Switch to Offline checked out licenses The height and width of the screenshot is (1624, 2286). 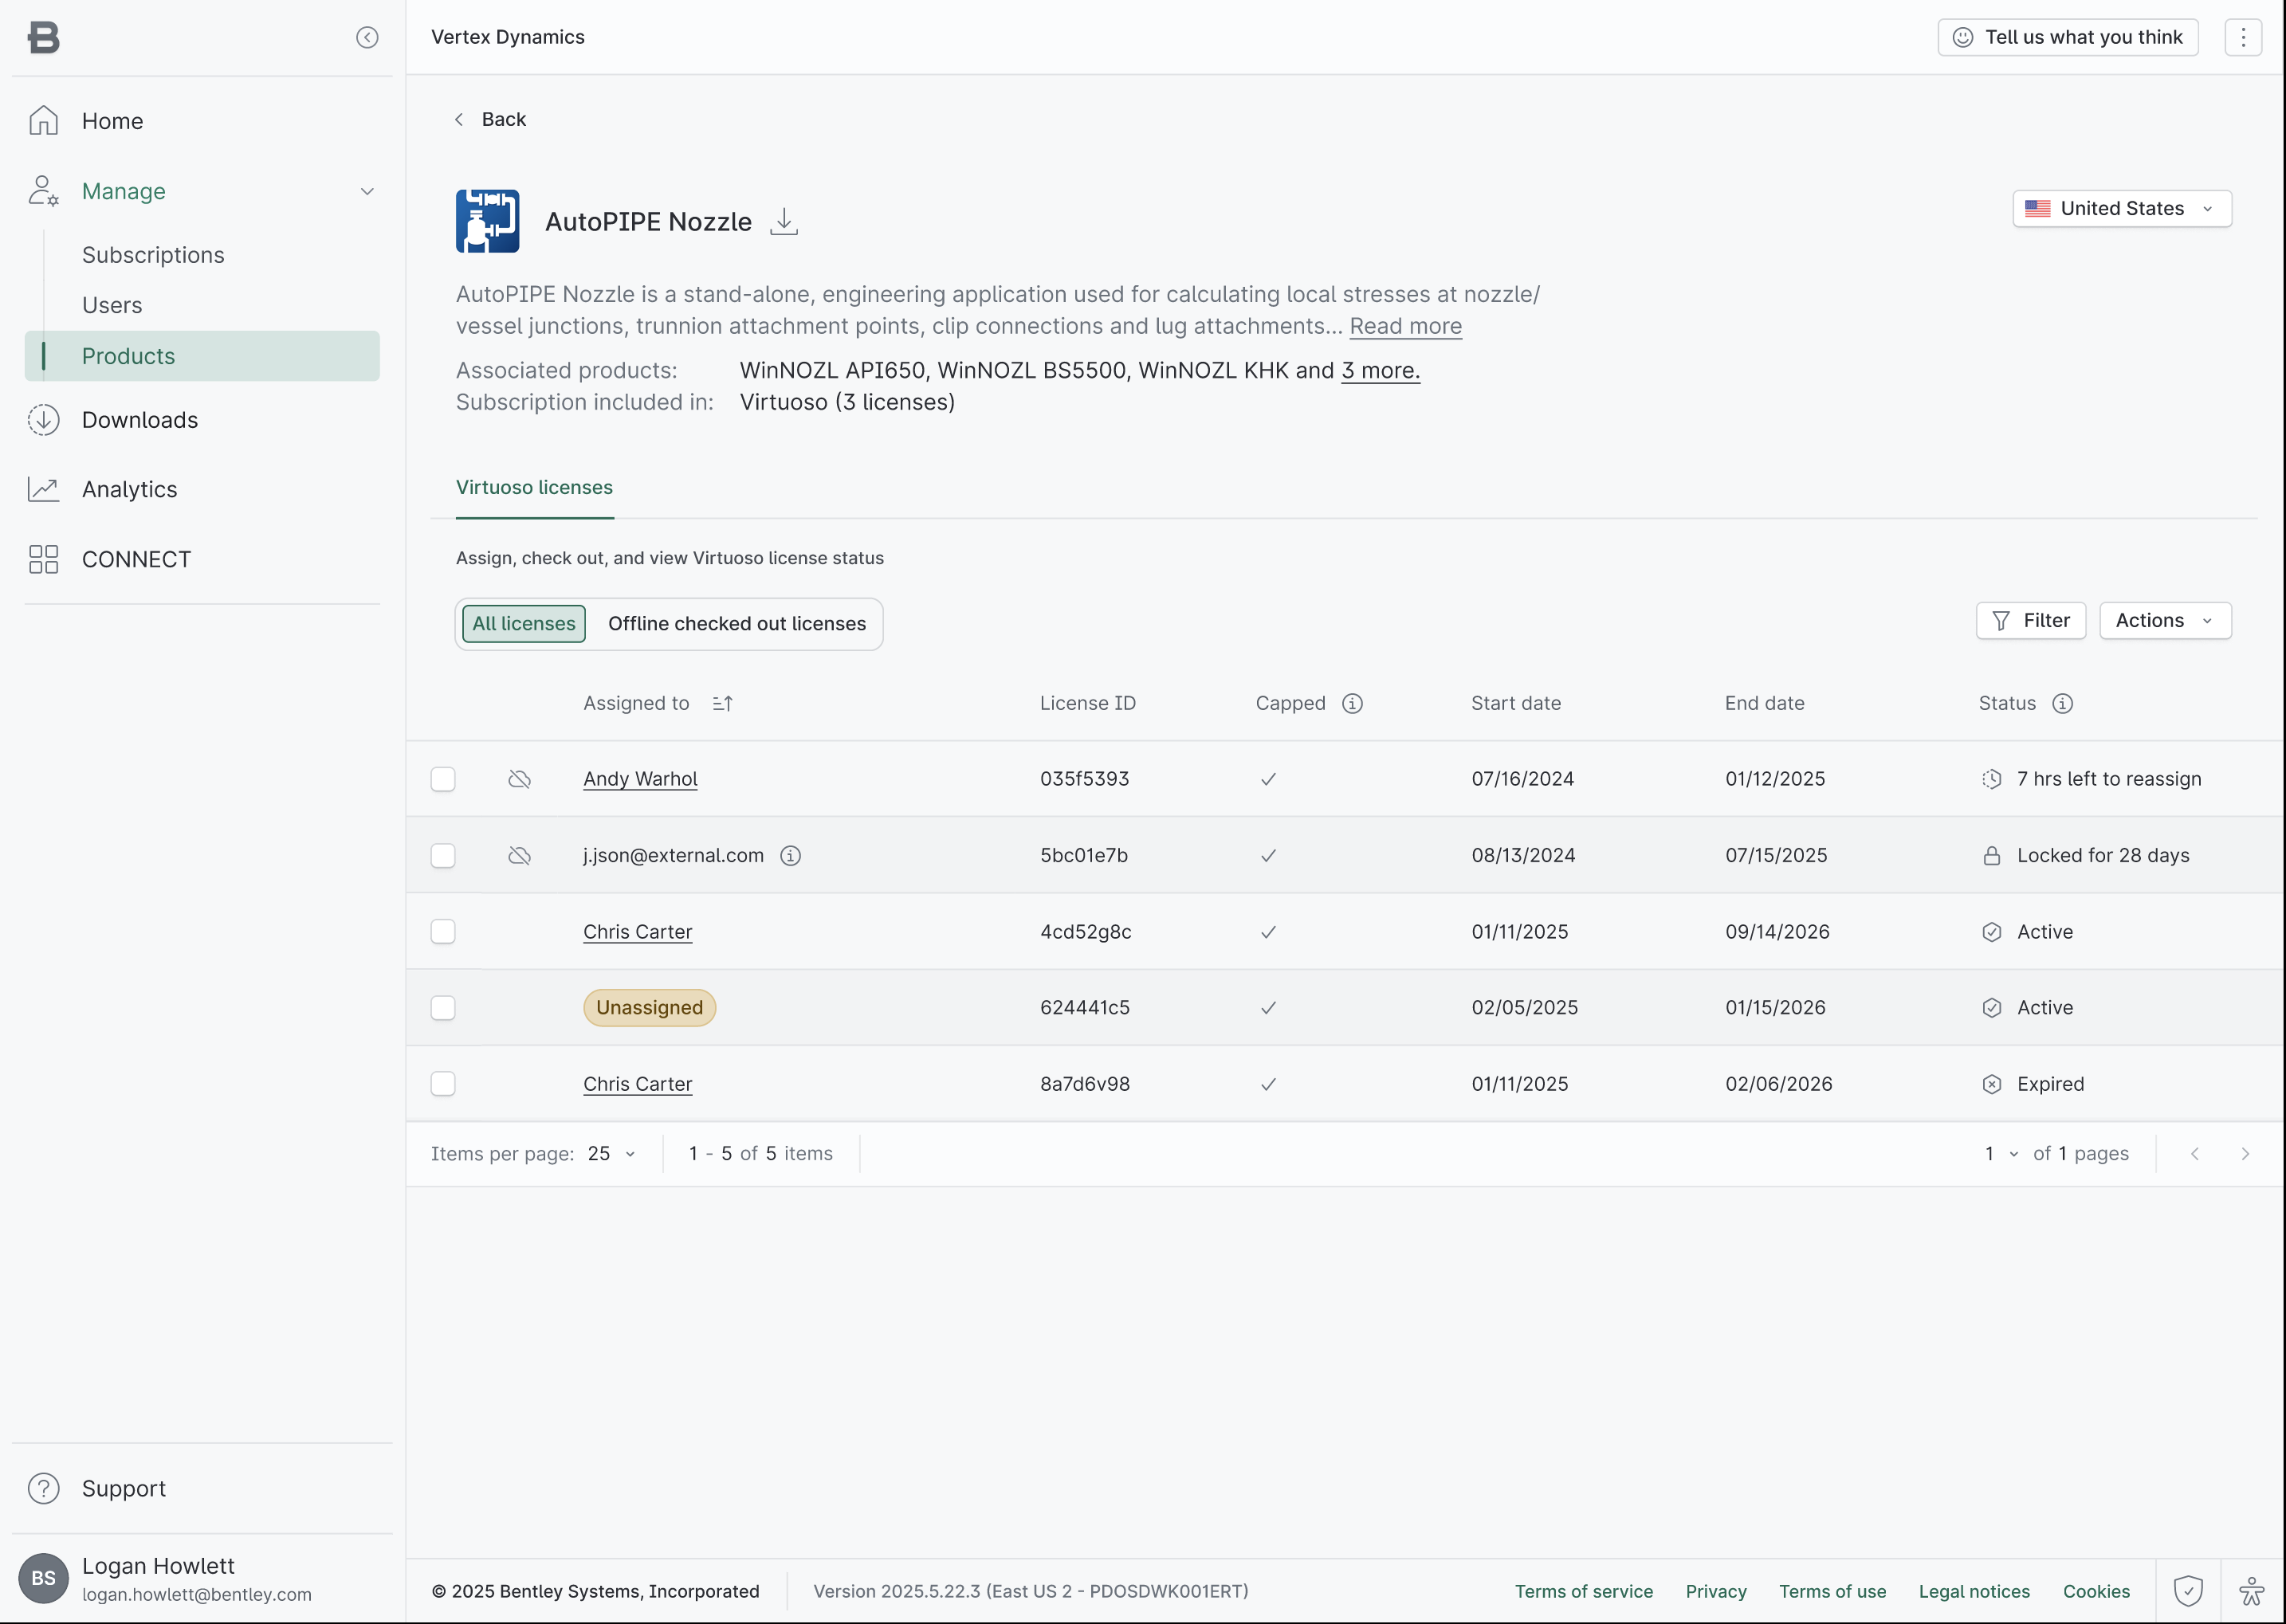[x=737, y=623]
